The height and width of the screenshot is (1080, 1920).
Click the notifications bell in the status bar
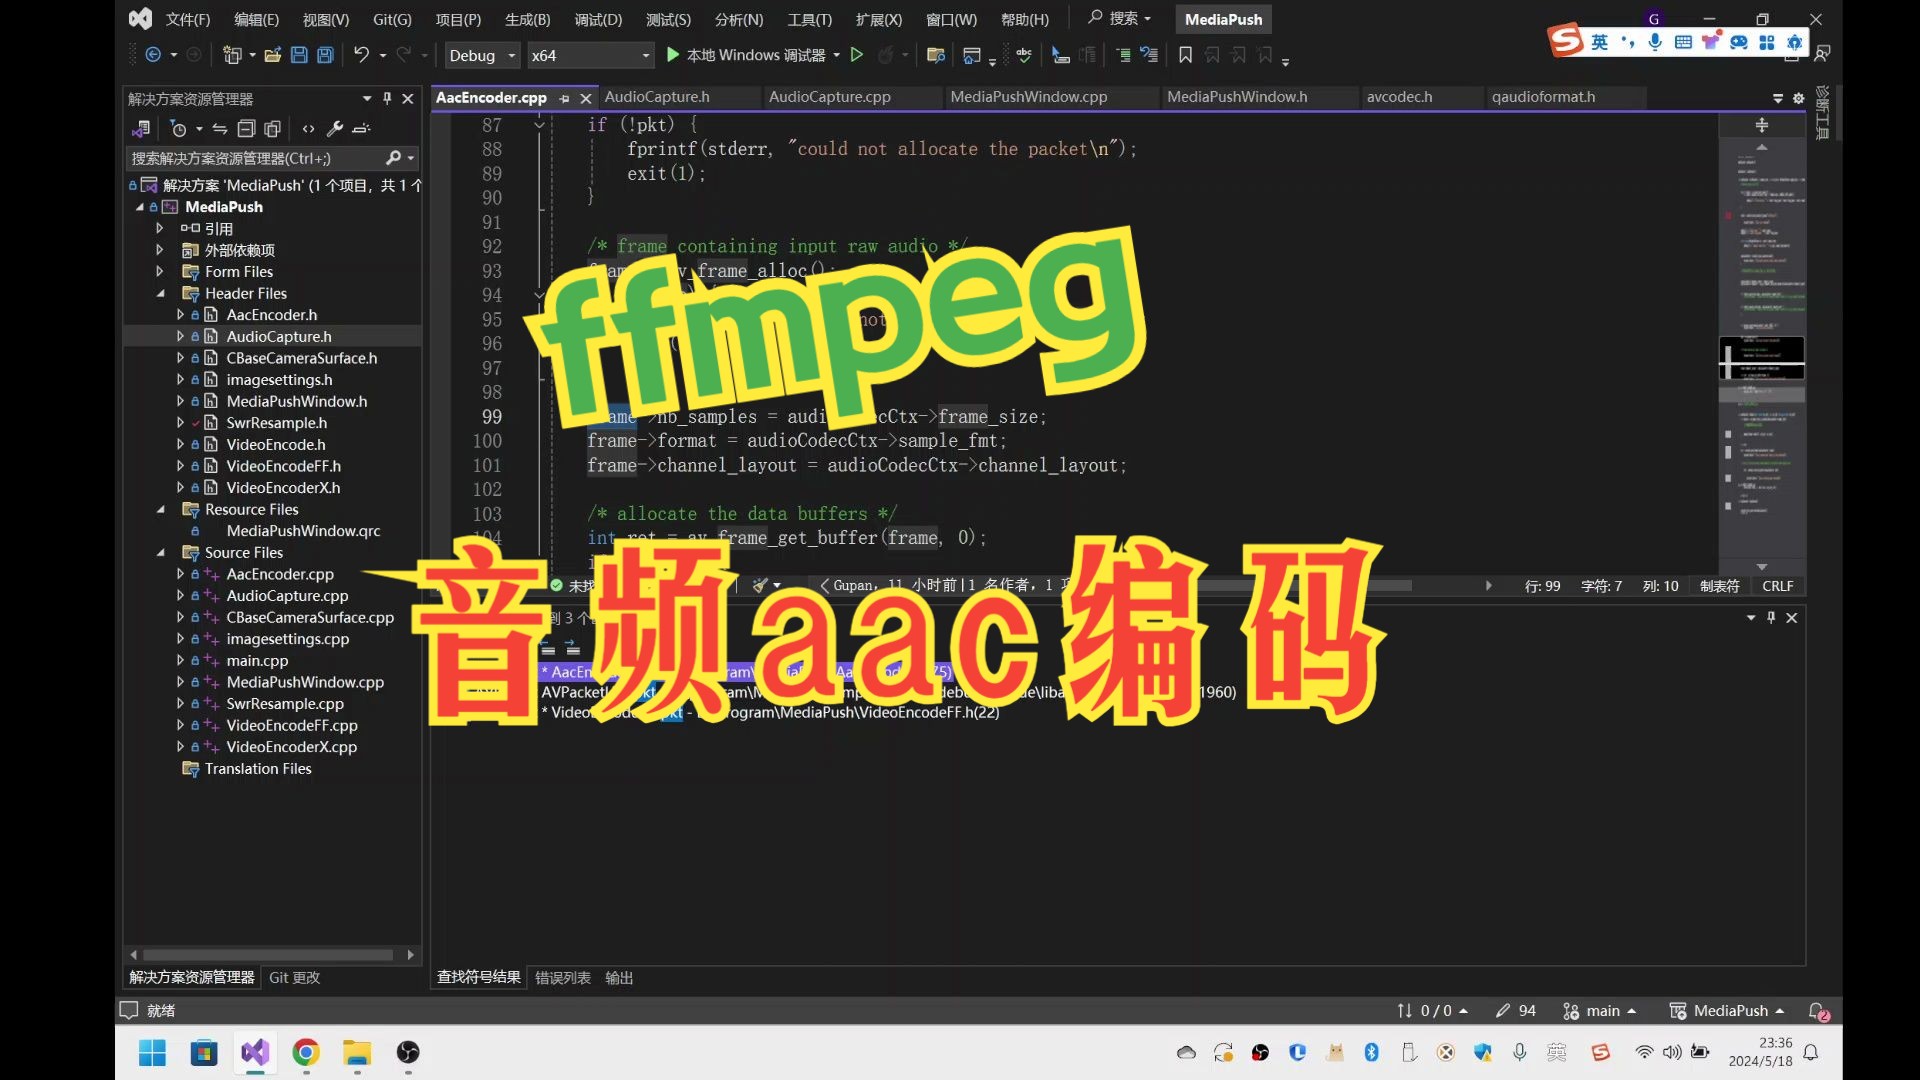[x=1818, y=1011]
